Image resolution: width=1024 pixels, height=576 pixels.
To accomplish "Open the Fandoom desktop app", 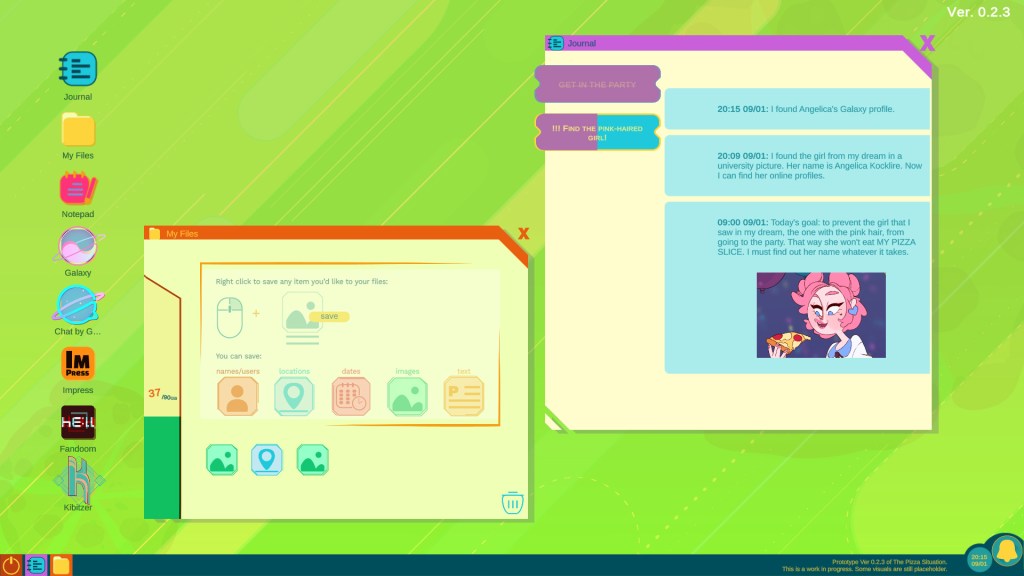I will [78, 422].
